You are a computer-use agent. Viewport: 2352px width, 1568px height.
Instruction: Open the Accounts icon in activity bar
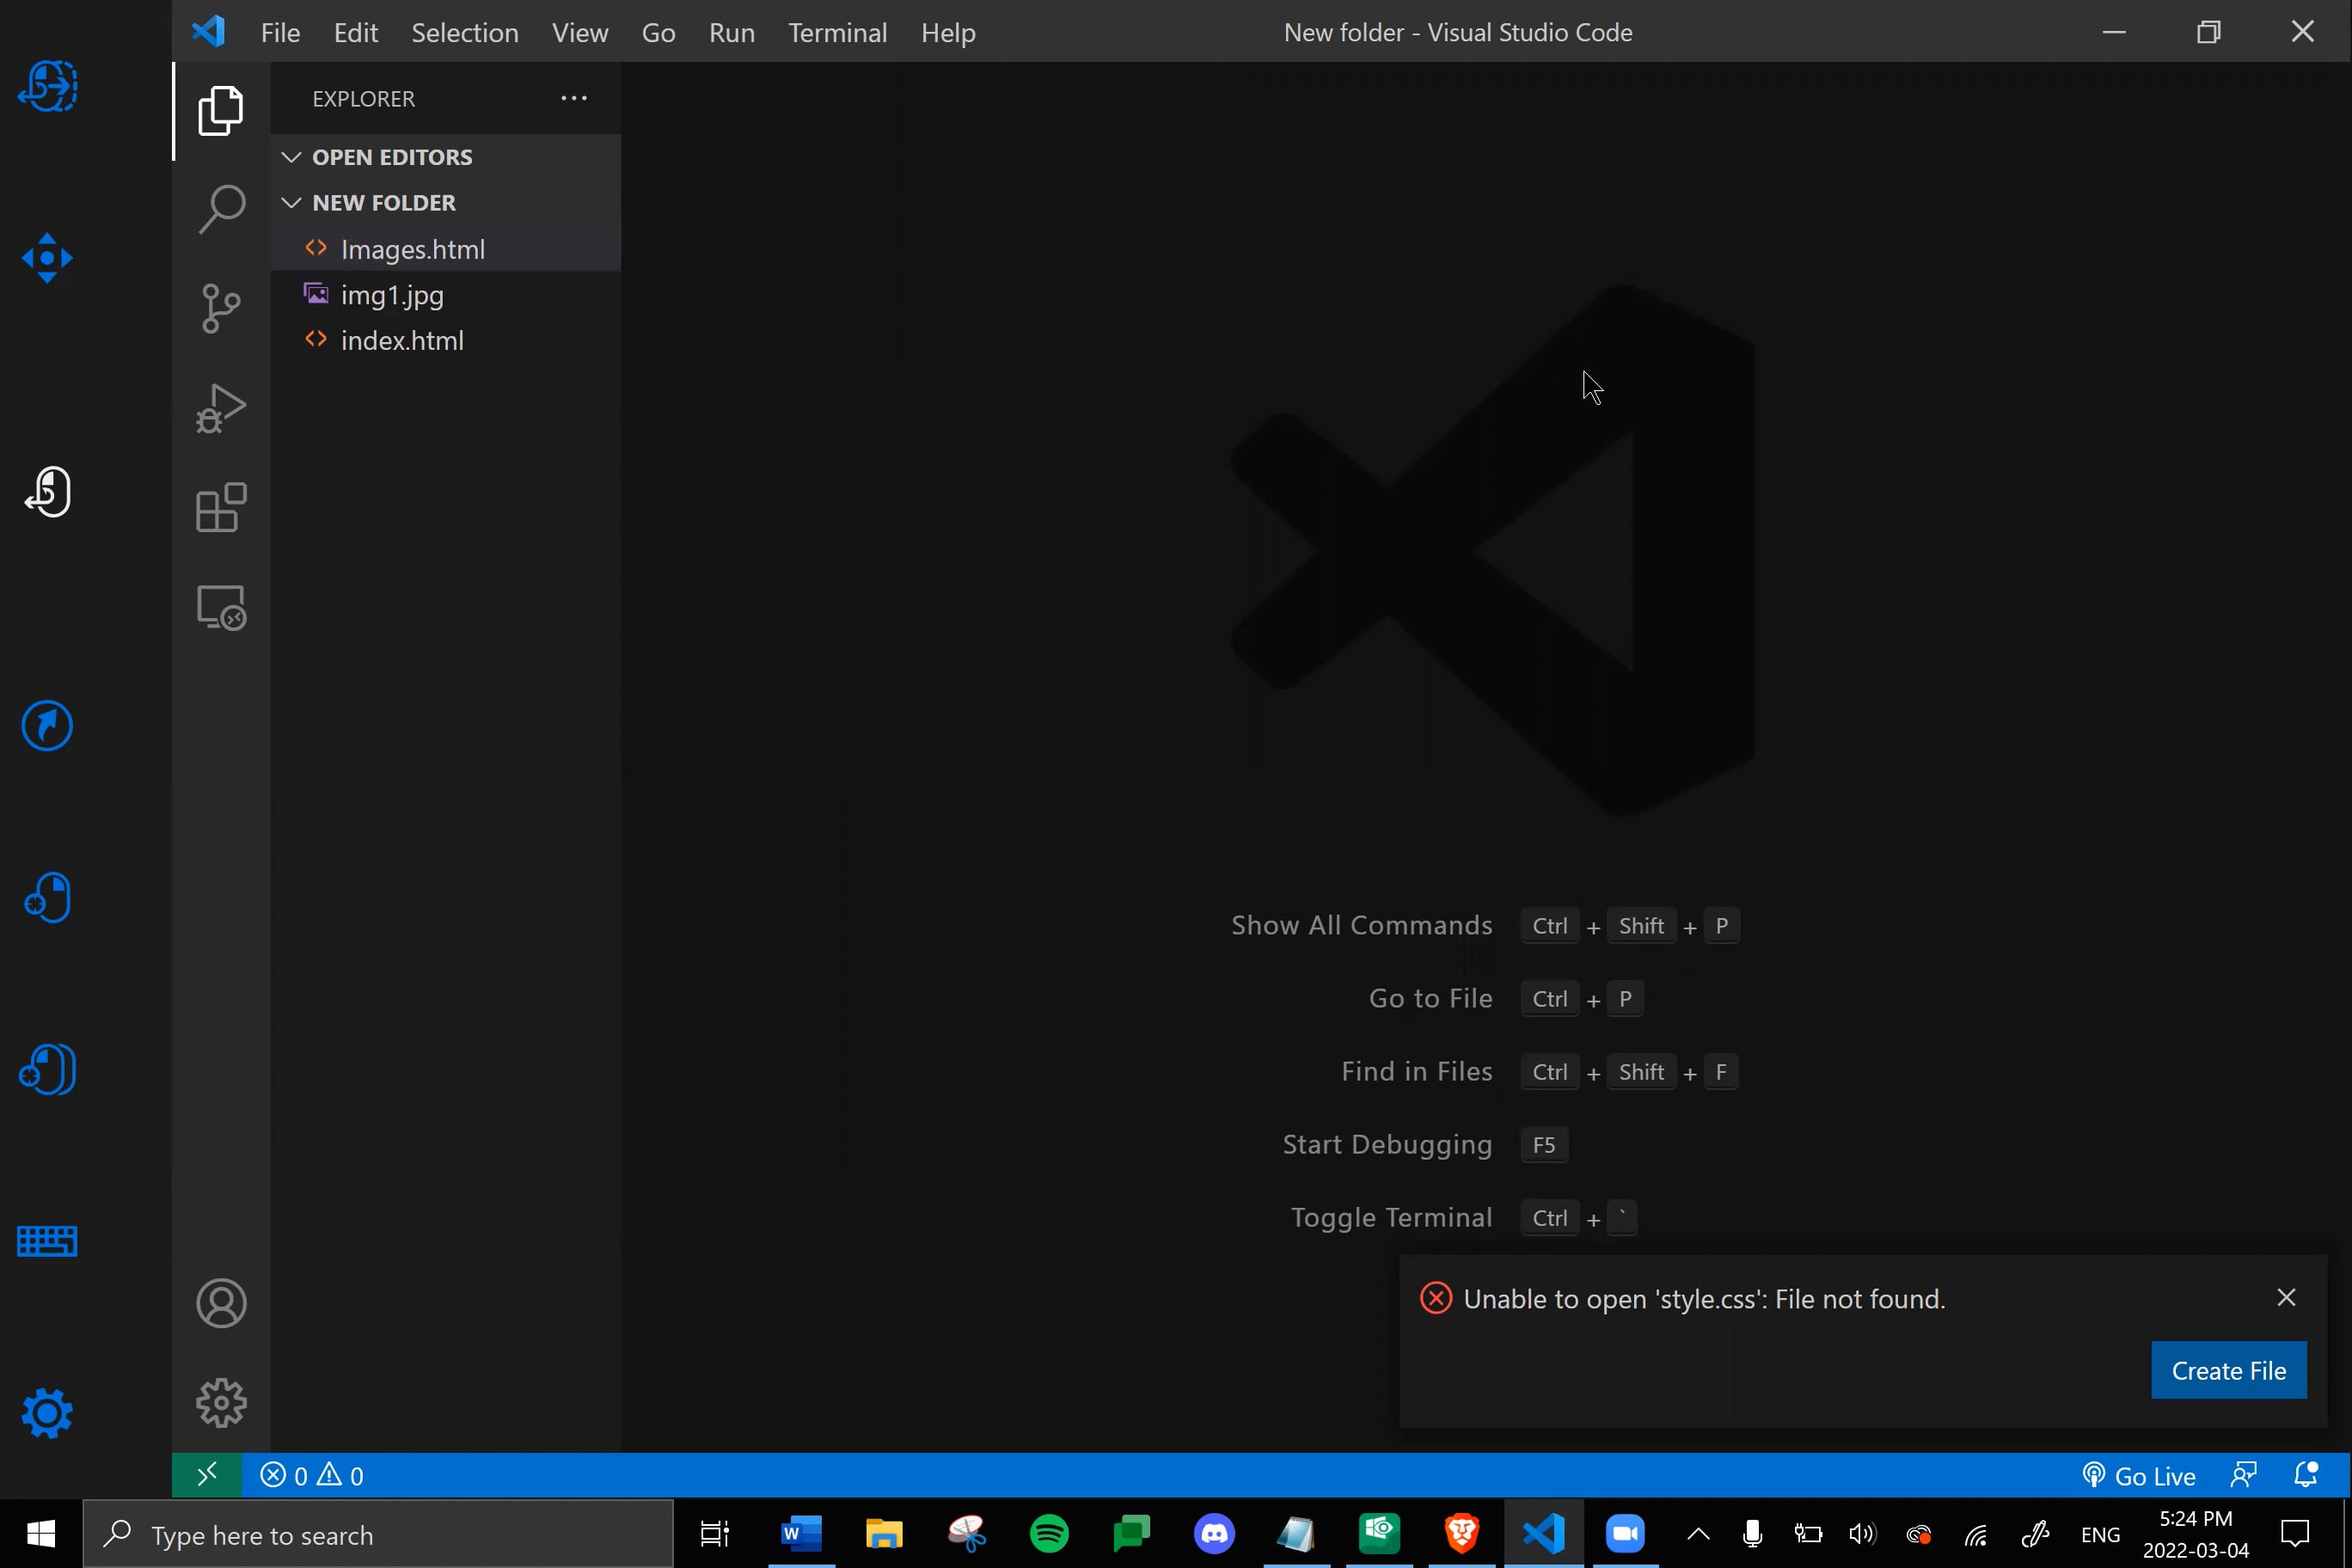[x=221, y=1303]
